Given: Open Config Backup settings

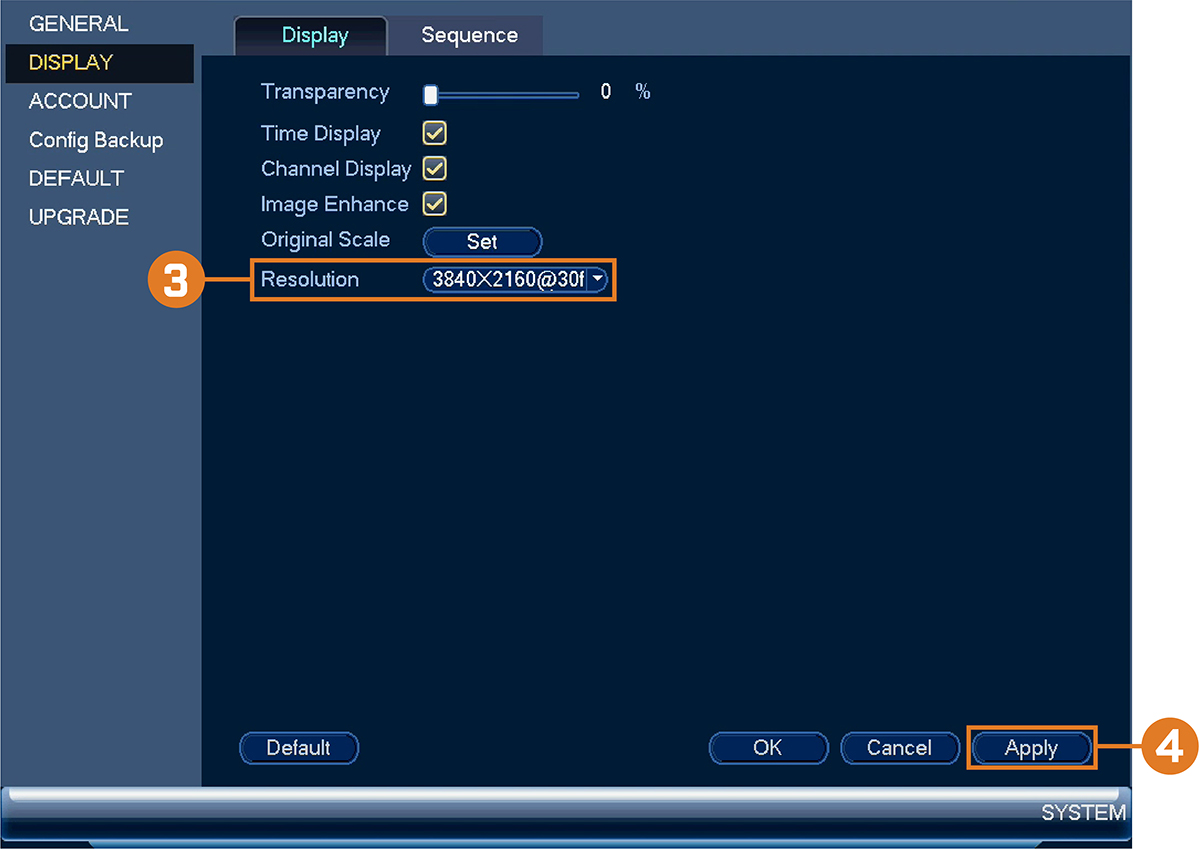Looking at the screenshot, I should [96, 140].
